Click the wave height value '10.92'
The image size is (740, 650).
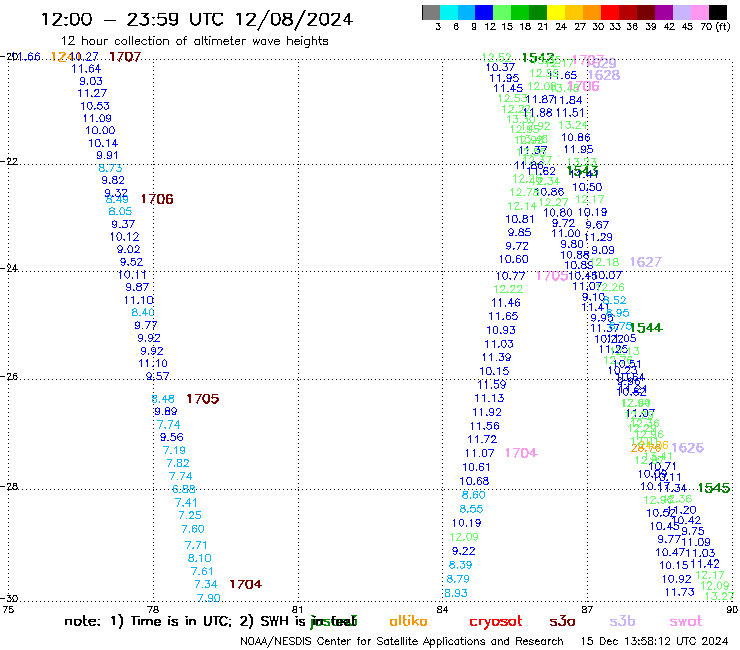click(x=676, y=579)
